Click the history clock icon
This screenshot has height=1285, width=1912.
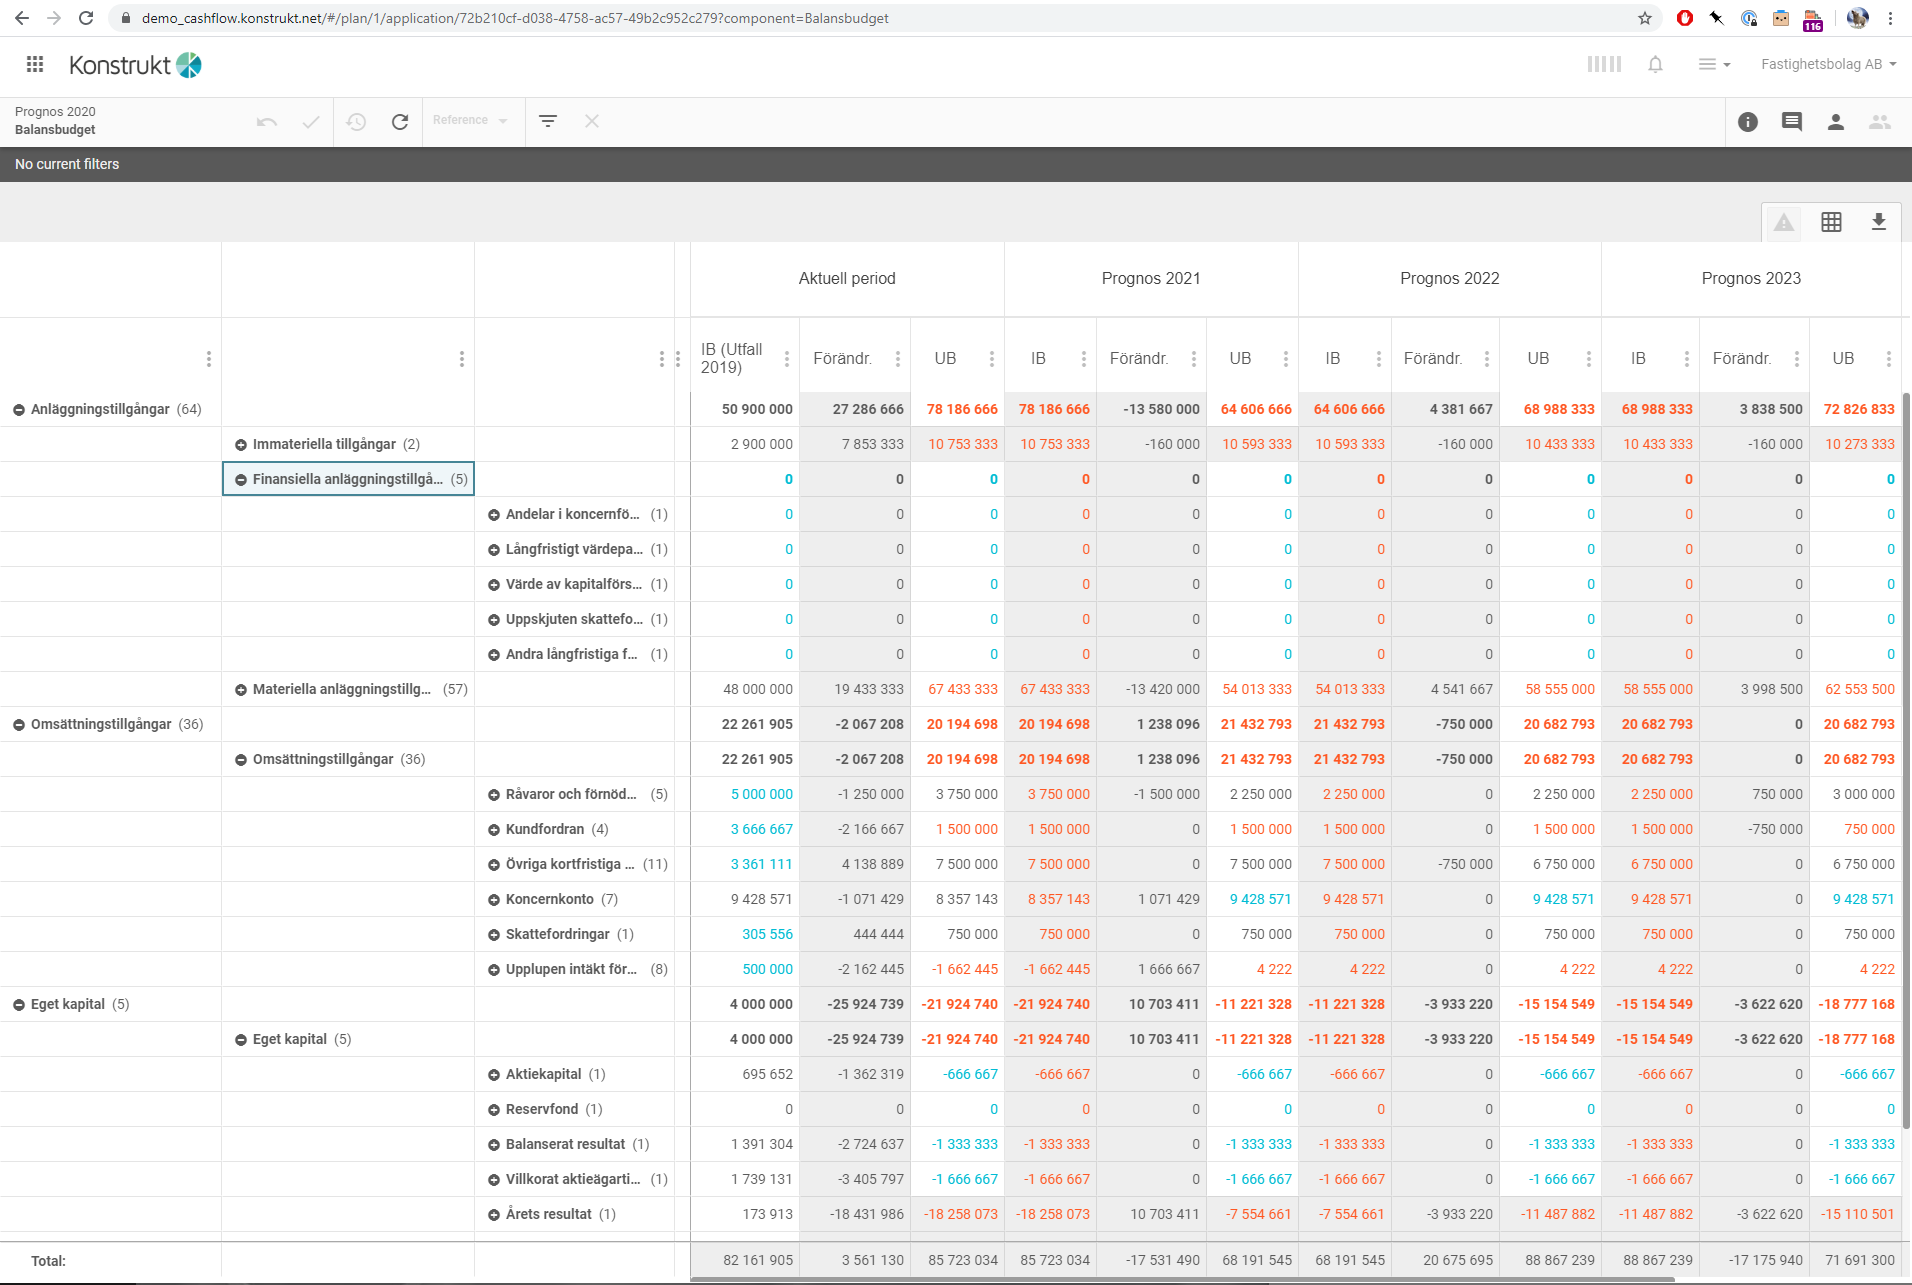pyautogui.click(x=356, y=122)
